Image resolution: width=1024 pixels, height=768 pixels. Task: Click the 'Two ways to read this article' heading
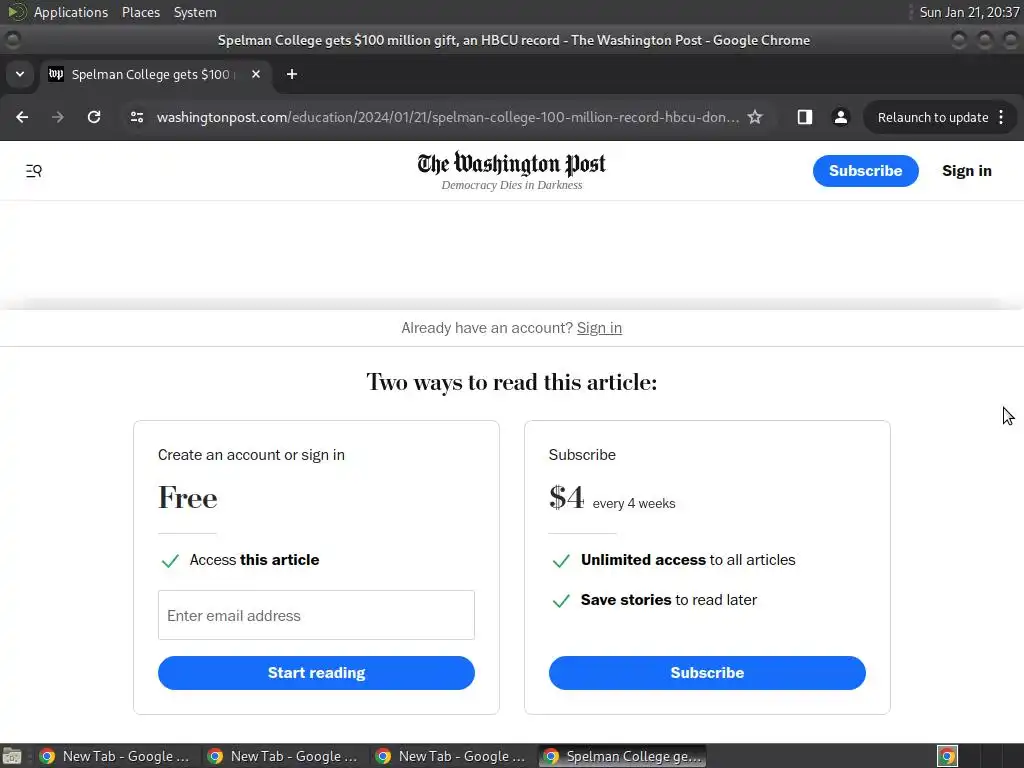click(512, 382)
